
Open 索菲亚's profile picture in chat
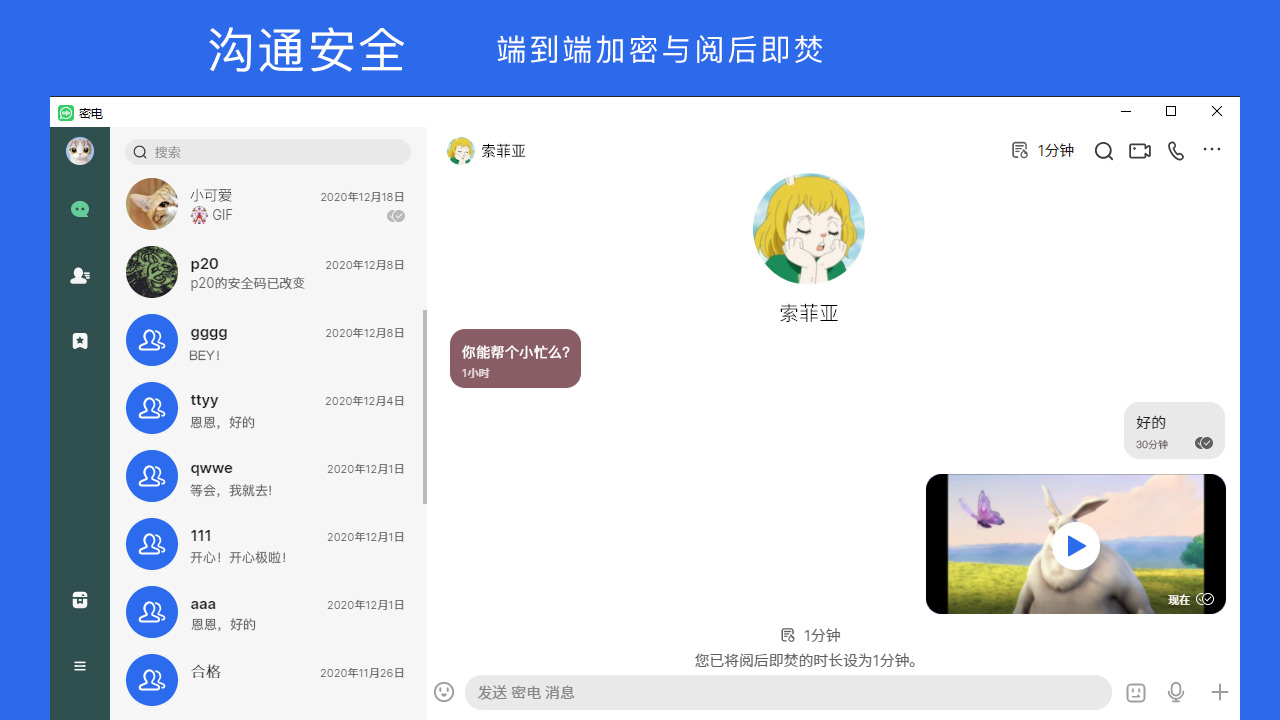click(x=808, y=228)
